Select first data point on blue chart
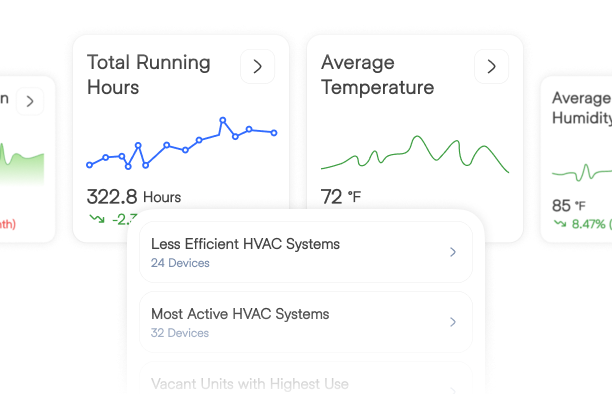The image size is (612, 394). [89, 165]
